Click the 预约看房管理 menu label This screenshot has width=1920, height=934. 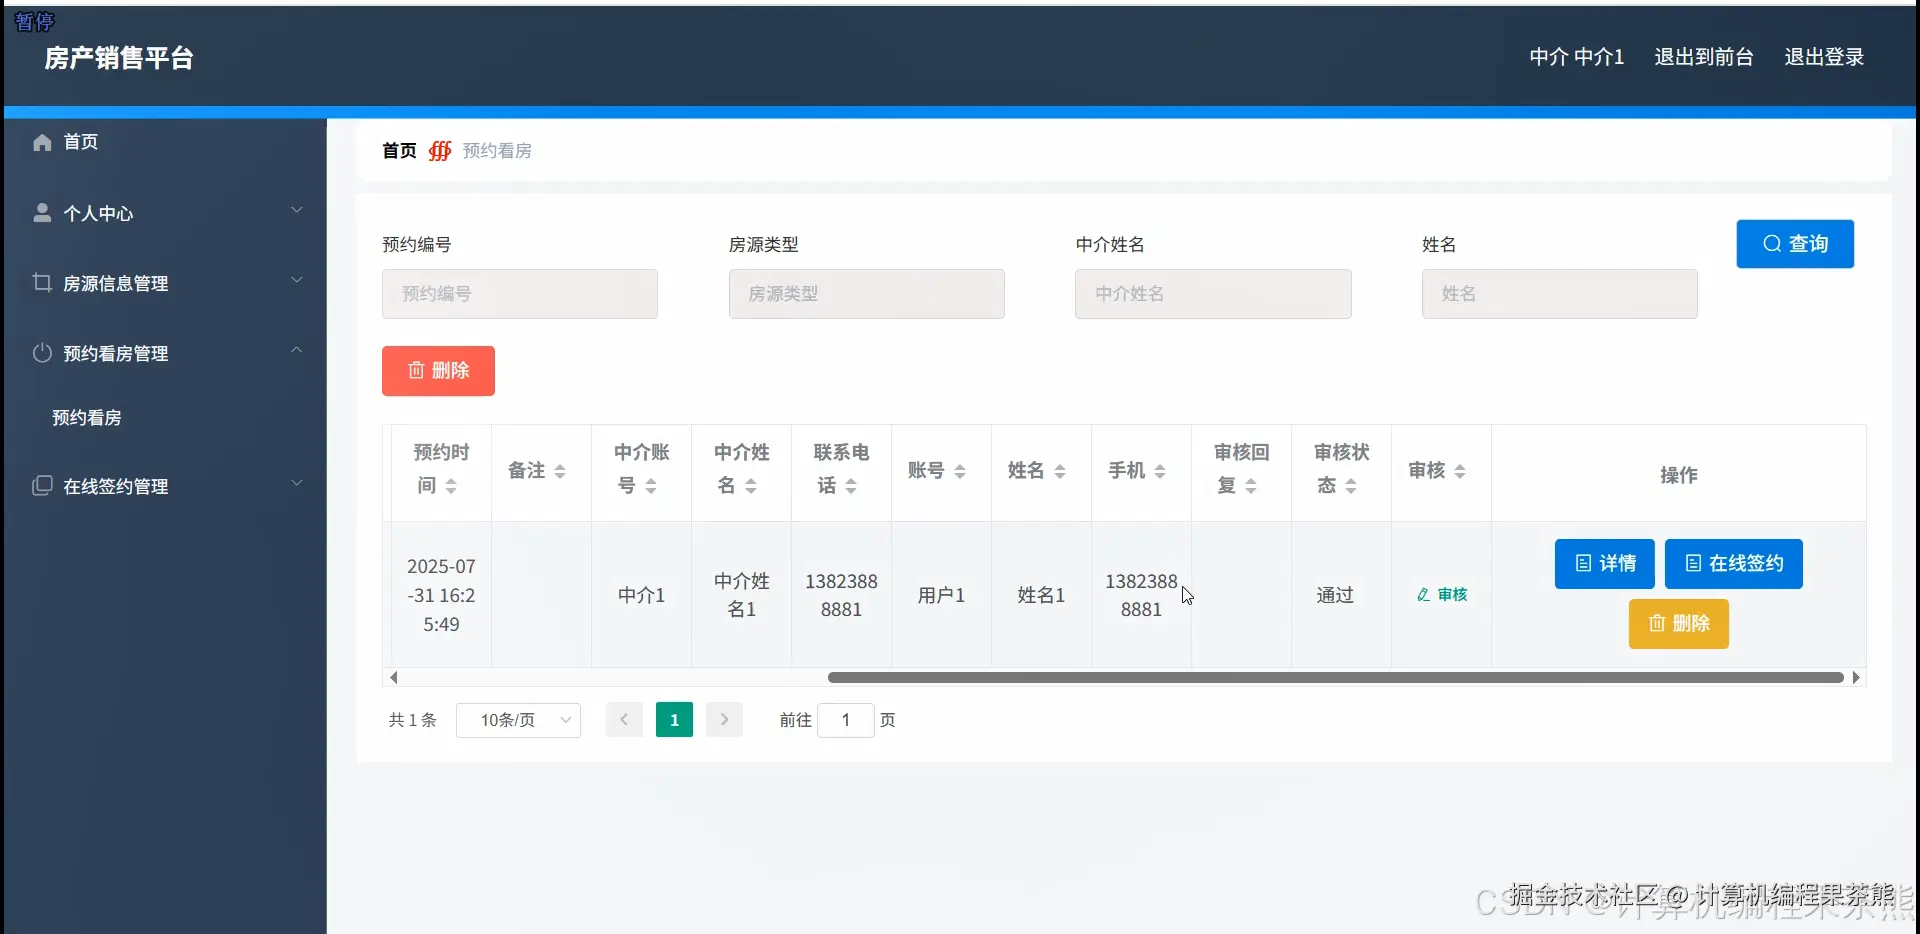pos(116,353)
